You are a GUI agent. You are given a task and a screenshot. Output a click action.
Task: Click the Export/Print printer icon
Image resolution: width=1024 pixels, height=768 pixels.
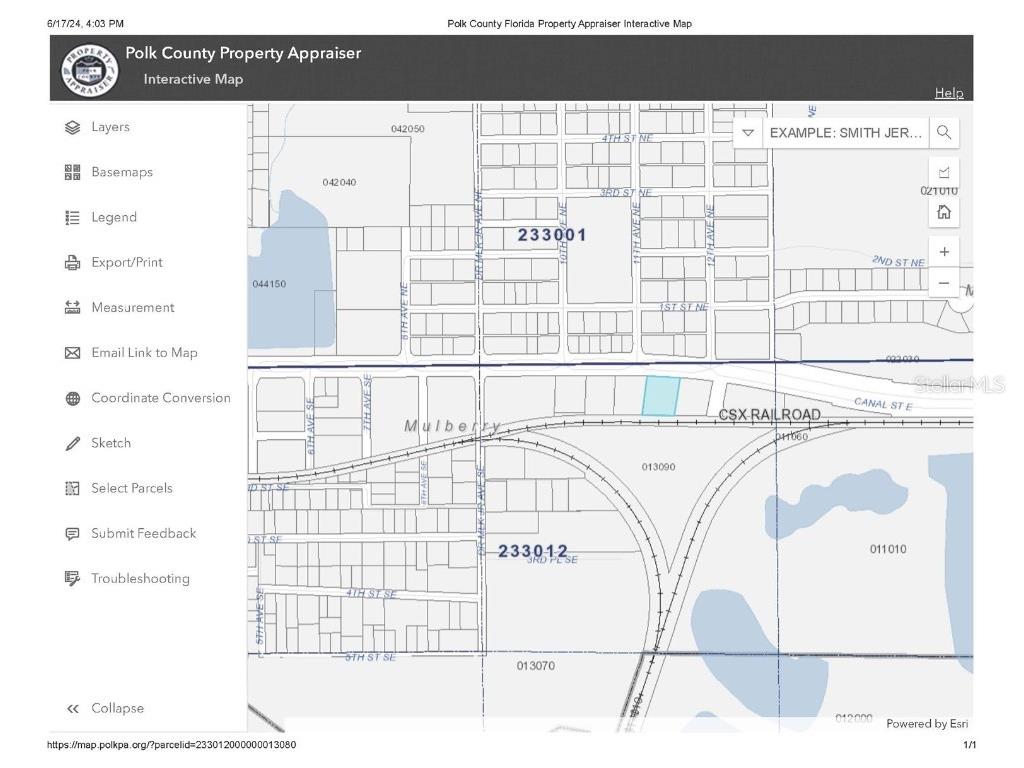pos(72,263)
